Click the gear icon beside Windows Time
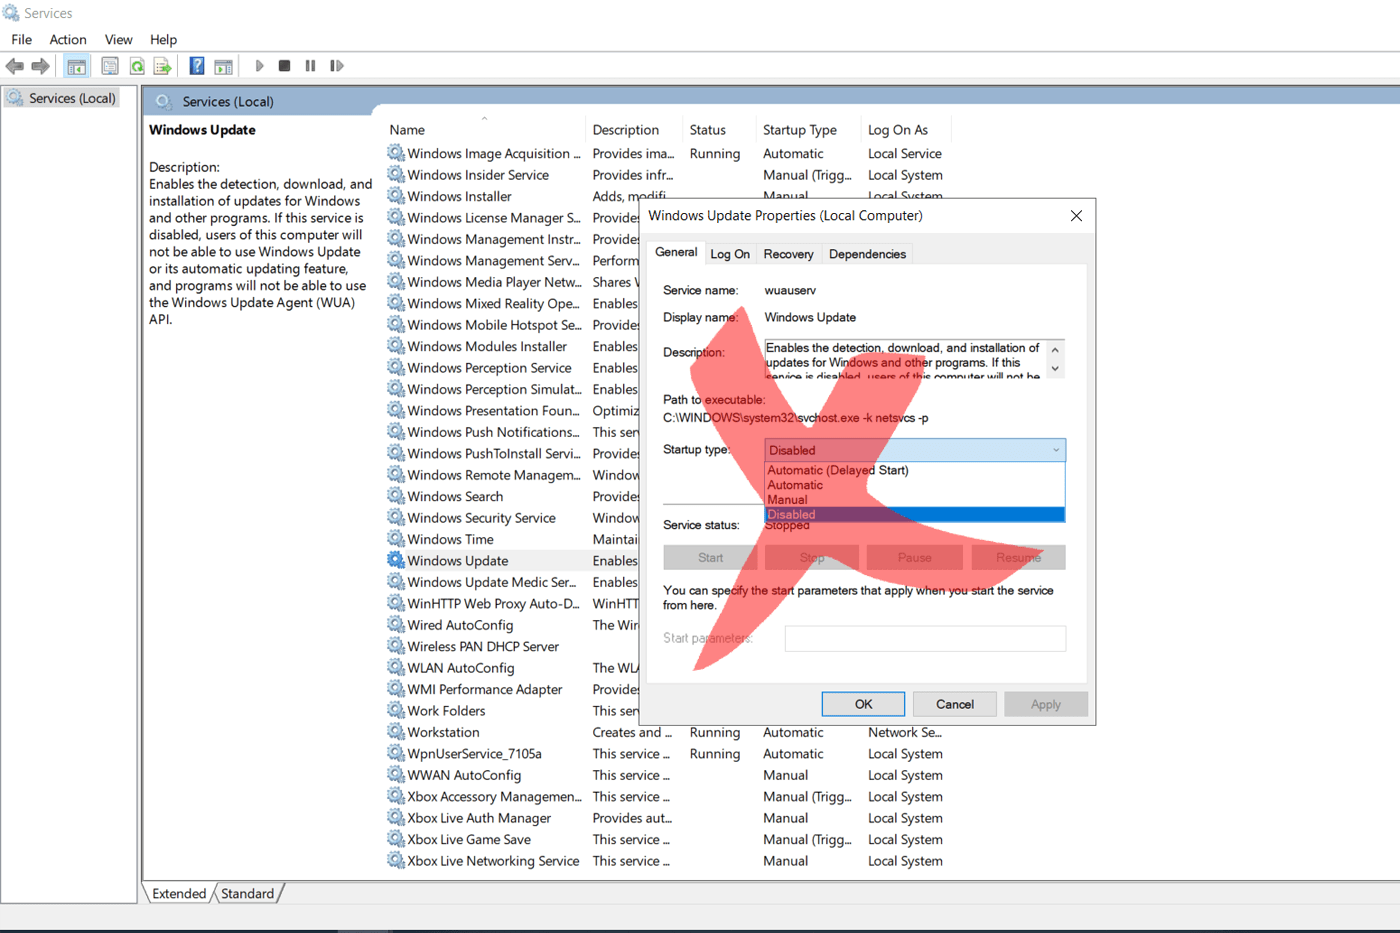Viewport: 1400px width, 933px height. coord(396,539)
